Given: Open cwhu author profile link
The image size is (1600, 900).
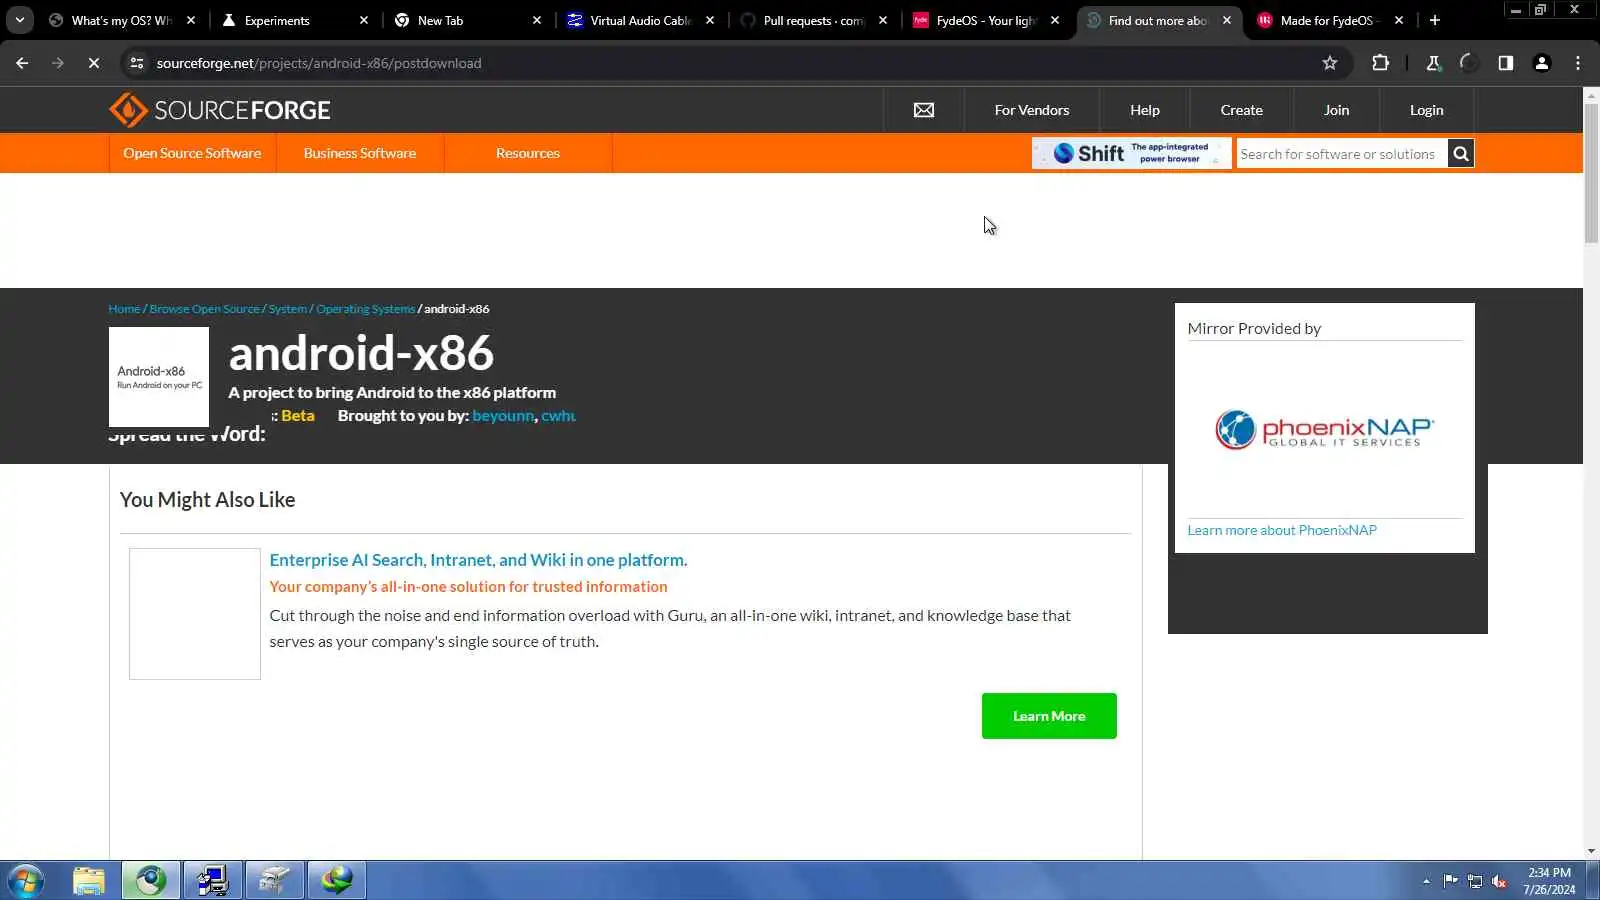Looking at the screenshot, I should pyautogui.click(x=558, y=416).
